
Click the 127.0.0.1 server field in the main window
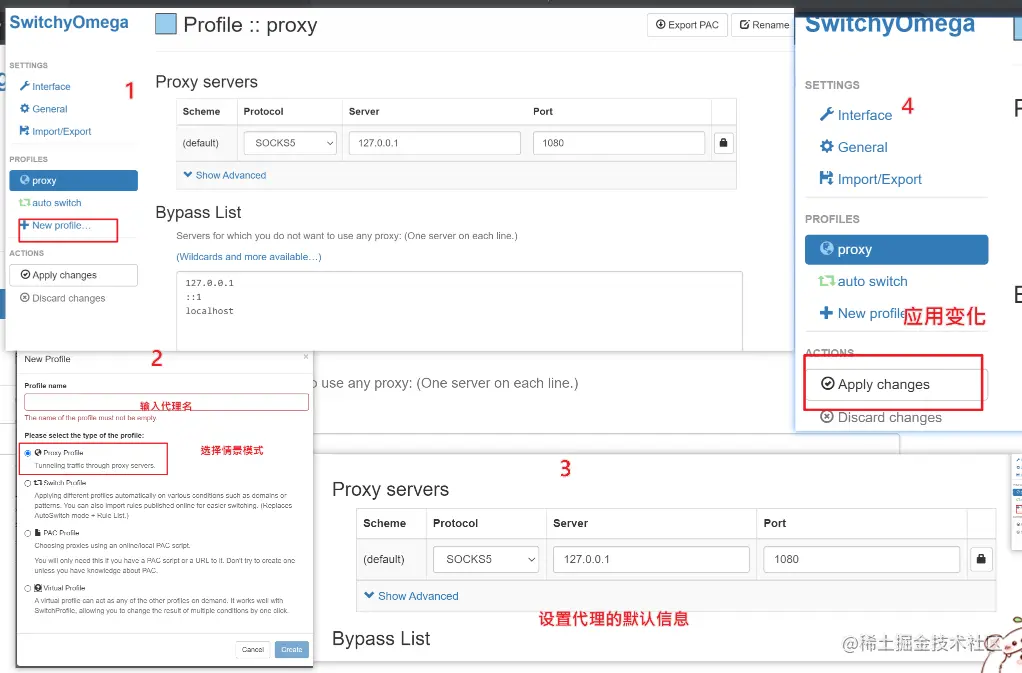click(x=435, y=143)
